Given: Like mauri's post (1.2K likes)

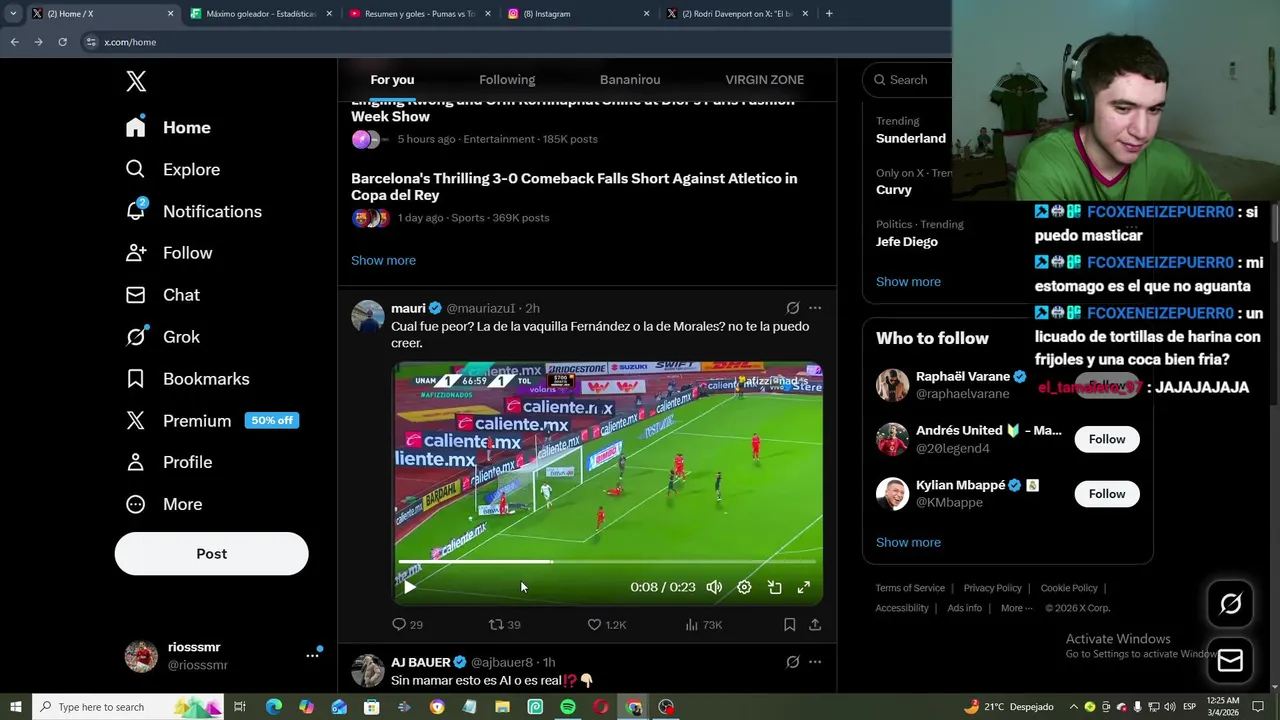Looking at the screenshot, I should [x=606, y=624].
